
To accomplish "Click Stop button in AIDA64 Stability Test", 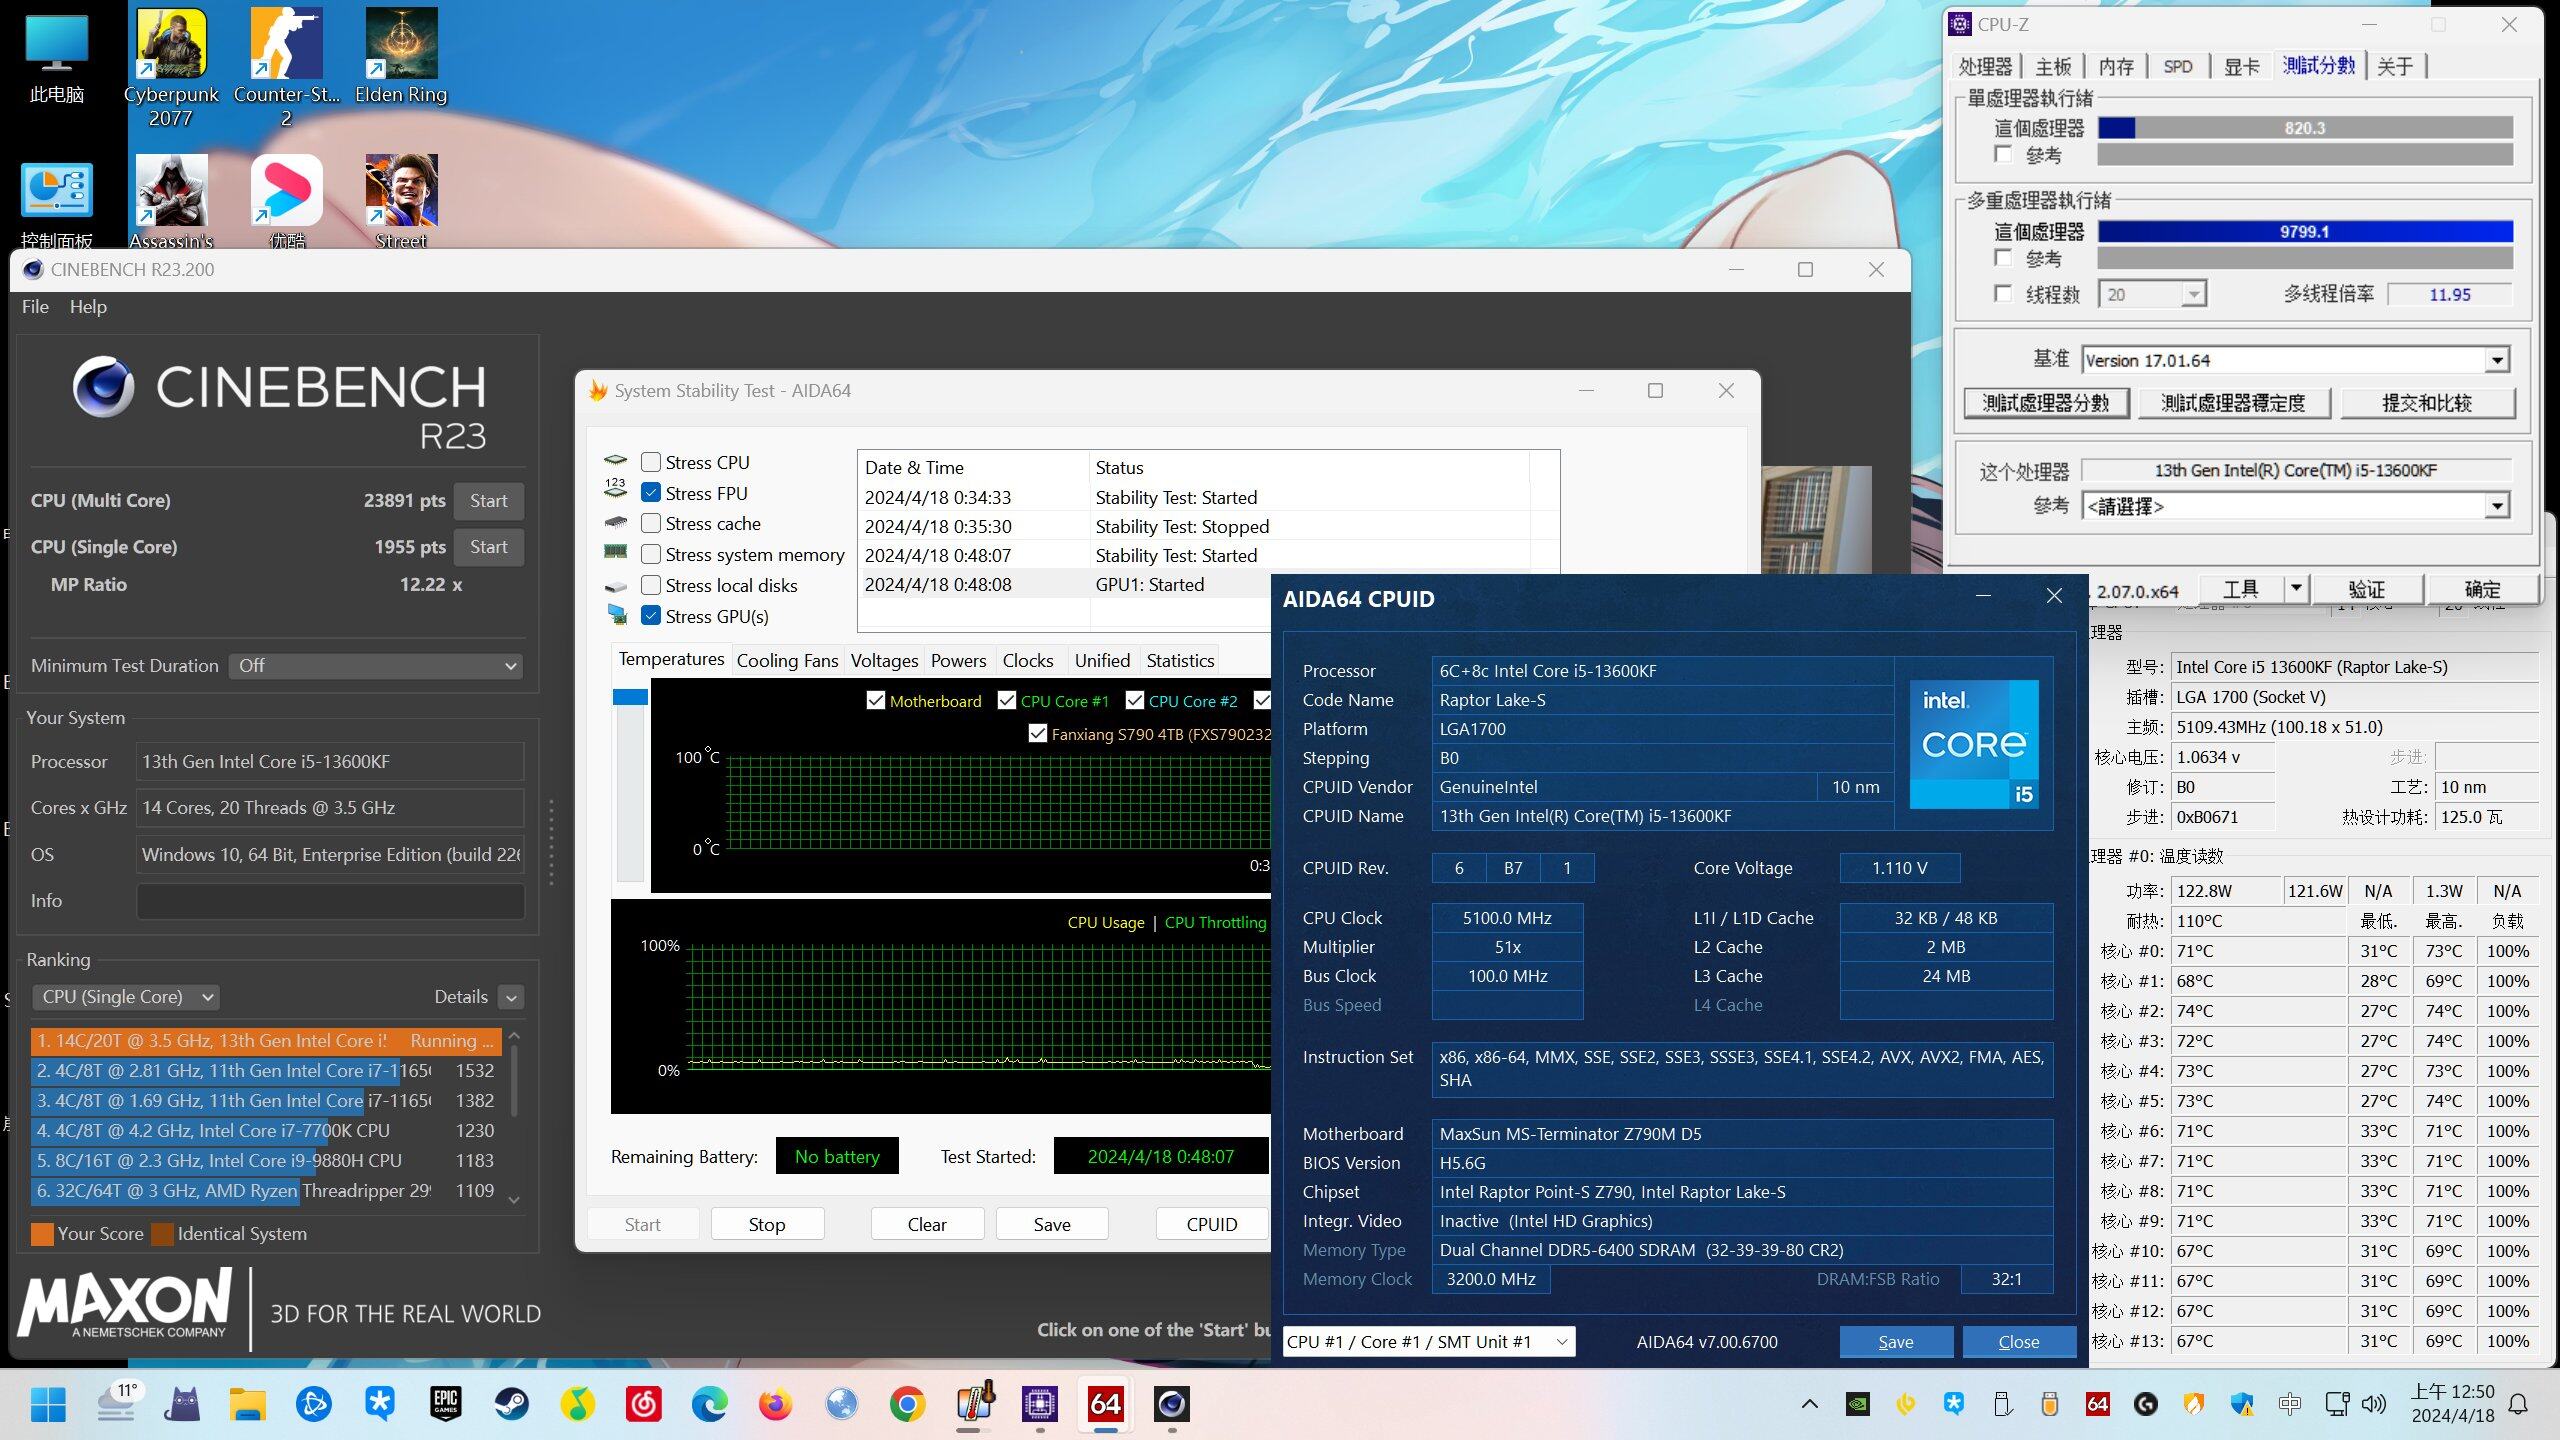I will coord(767,1224).
